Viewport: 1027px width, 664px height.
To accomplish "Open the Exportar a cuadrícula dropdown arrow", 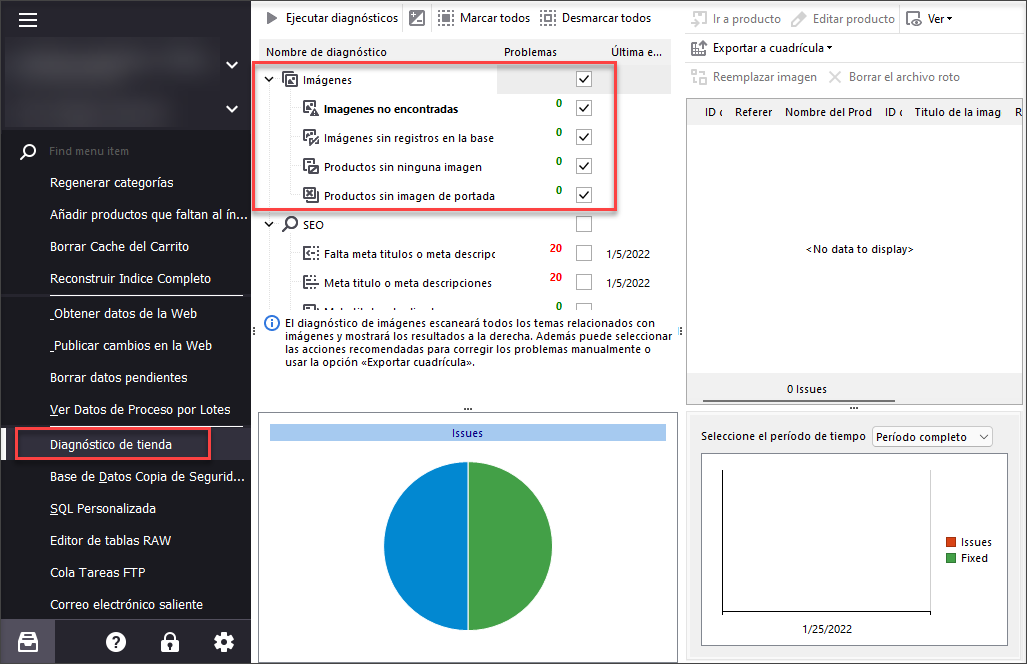I will [x=830, y=48].
